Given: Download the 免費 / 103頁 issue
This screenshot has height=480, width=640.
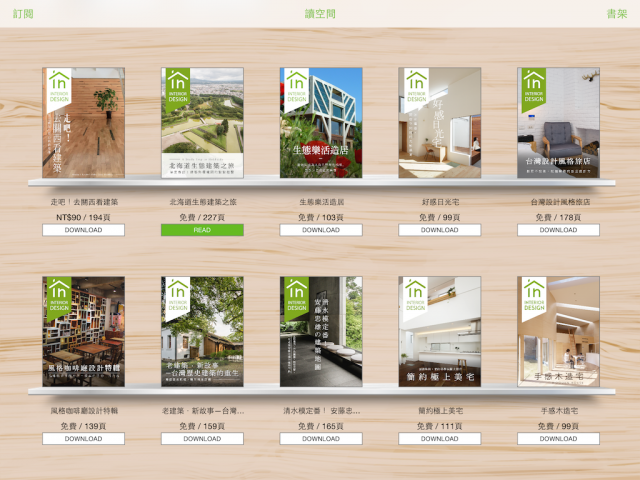Looking at the screenshot, I should click(x=321, y=230).
